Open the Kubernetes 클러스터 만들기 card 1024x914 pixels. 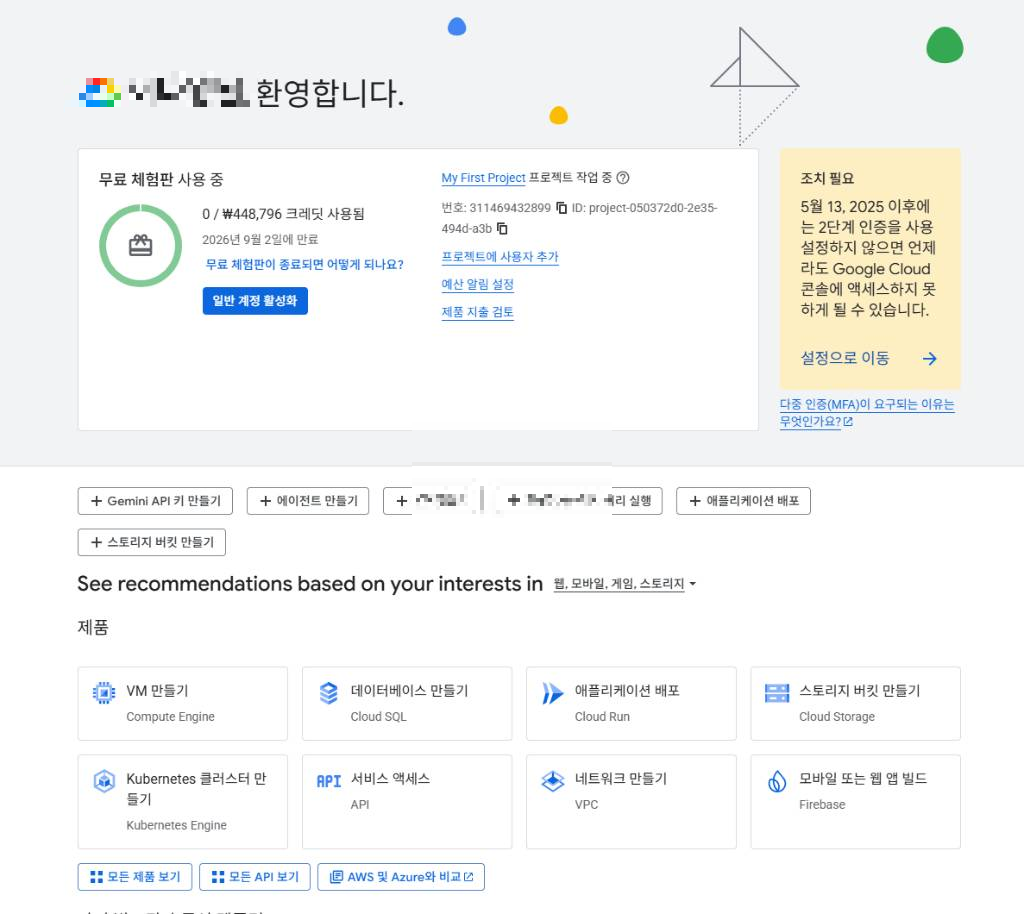[x=182, y=802]
